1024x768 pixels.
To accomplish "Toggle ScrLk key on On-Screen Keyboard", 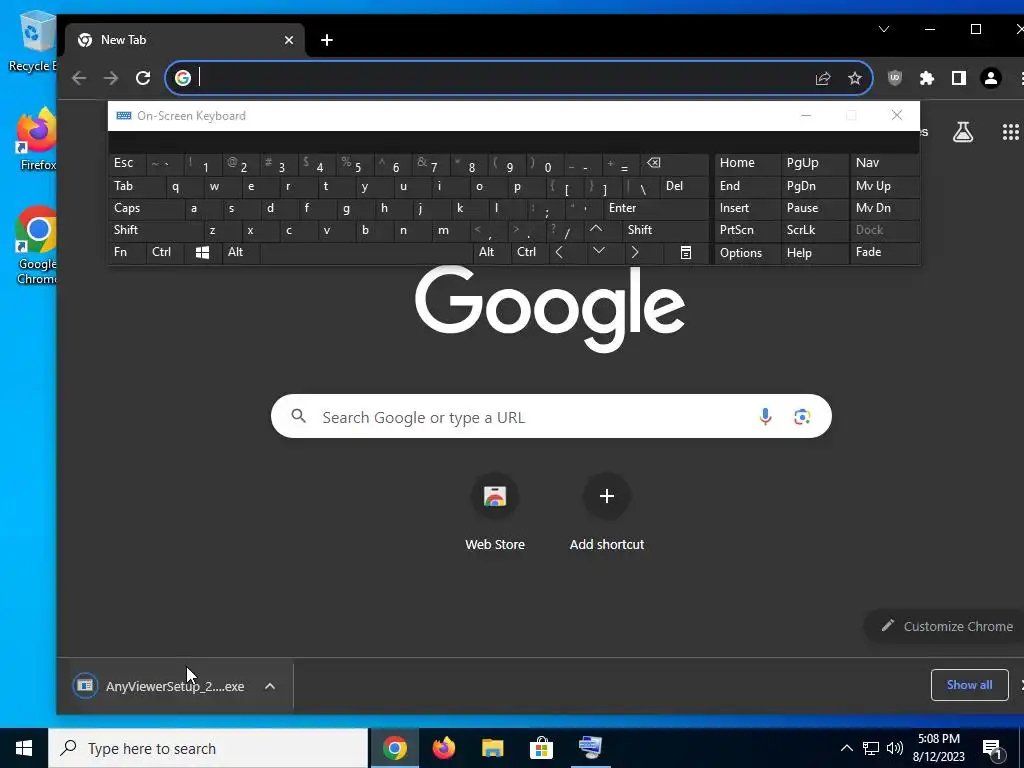I will pos(815,230).
